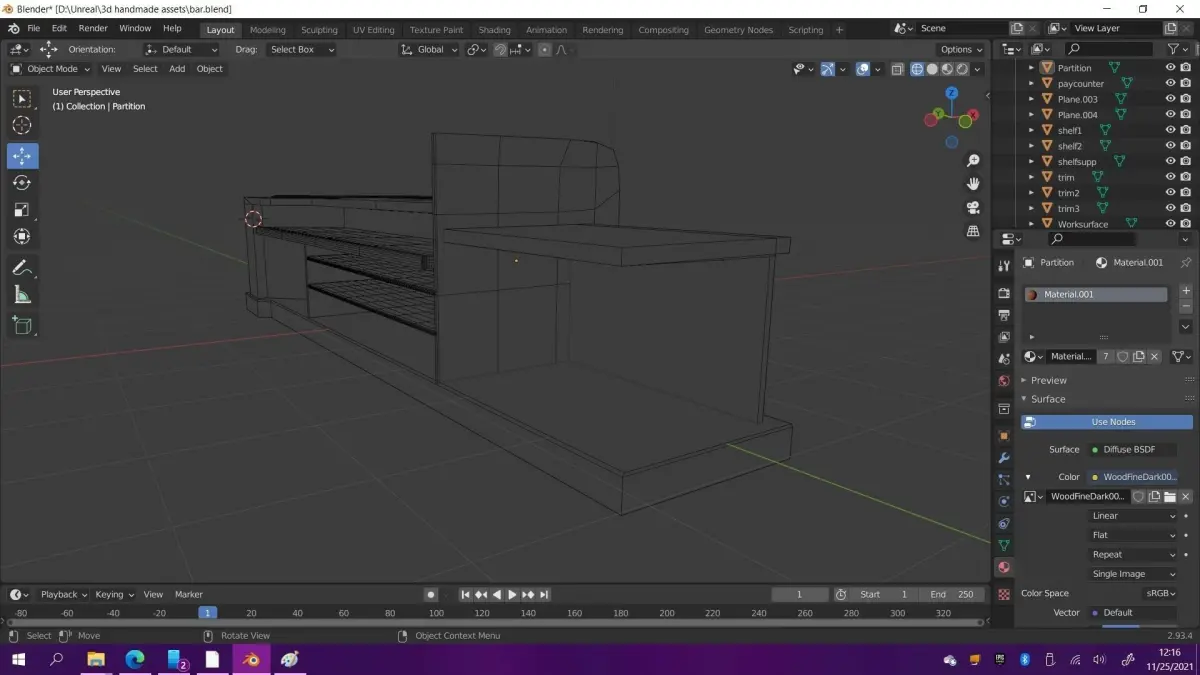Open the Options dropdown
Image resolution: width=1200 pixels, height=675 pixels.
point(961,49)
